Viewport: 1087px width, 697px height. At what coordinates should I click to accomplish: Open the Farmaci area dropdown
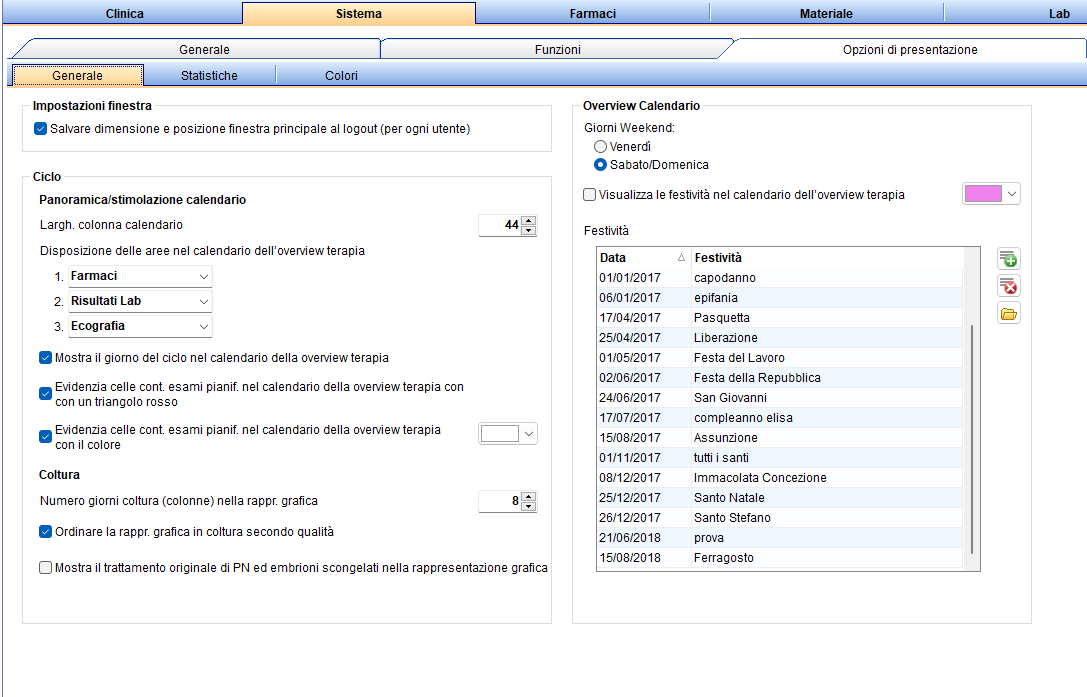140,276
